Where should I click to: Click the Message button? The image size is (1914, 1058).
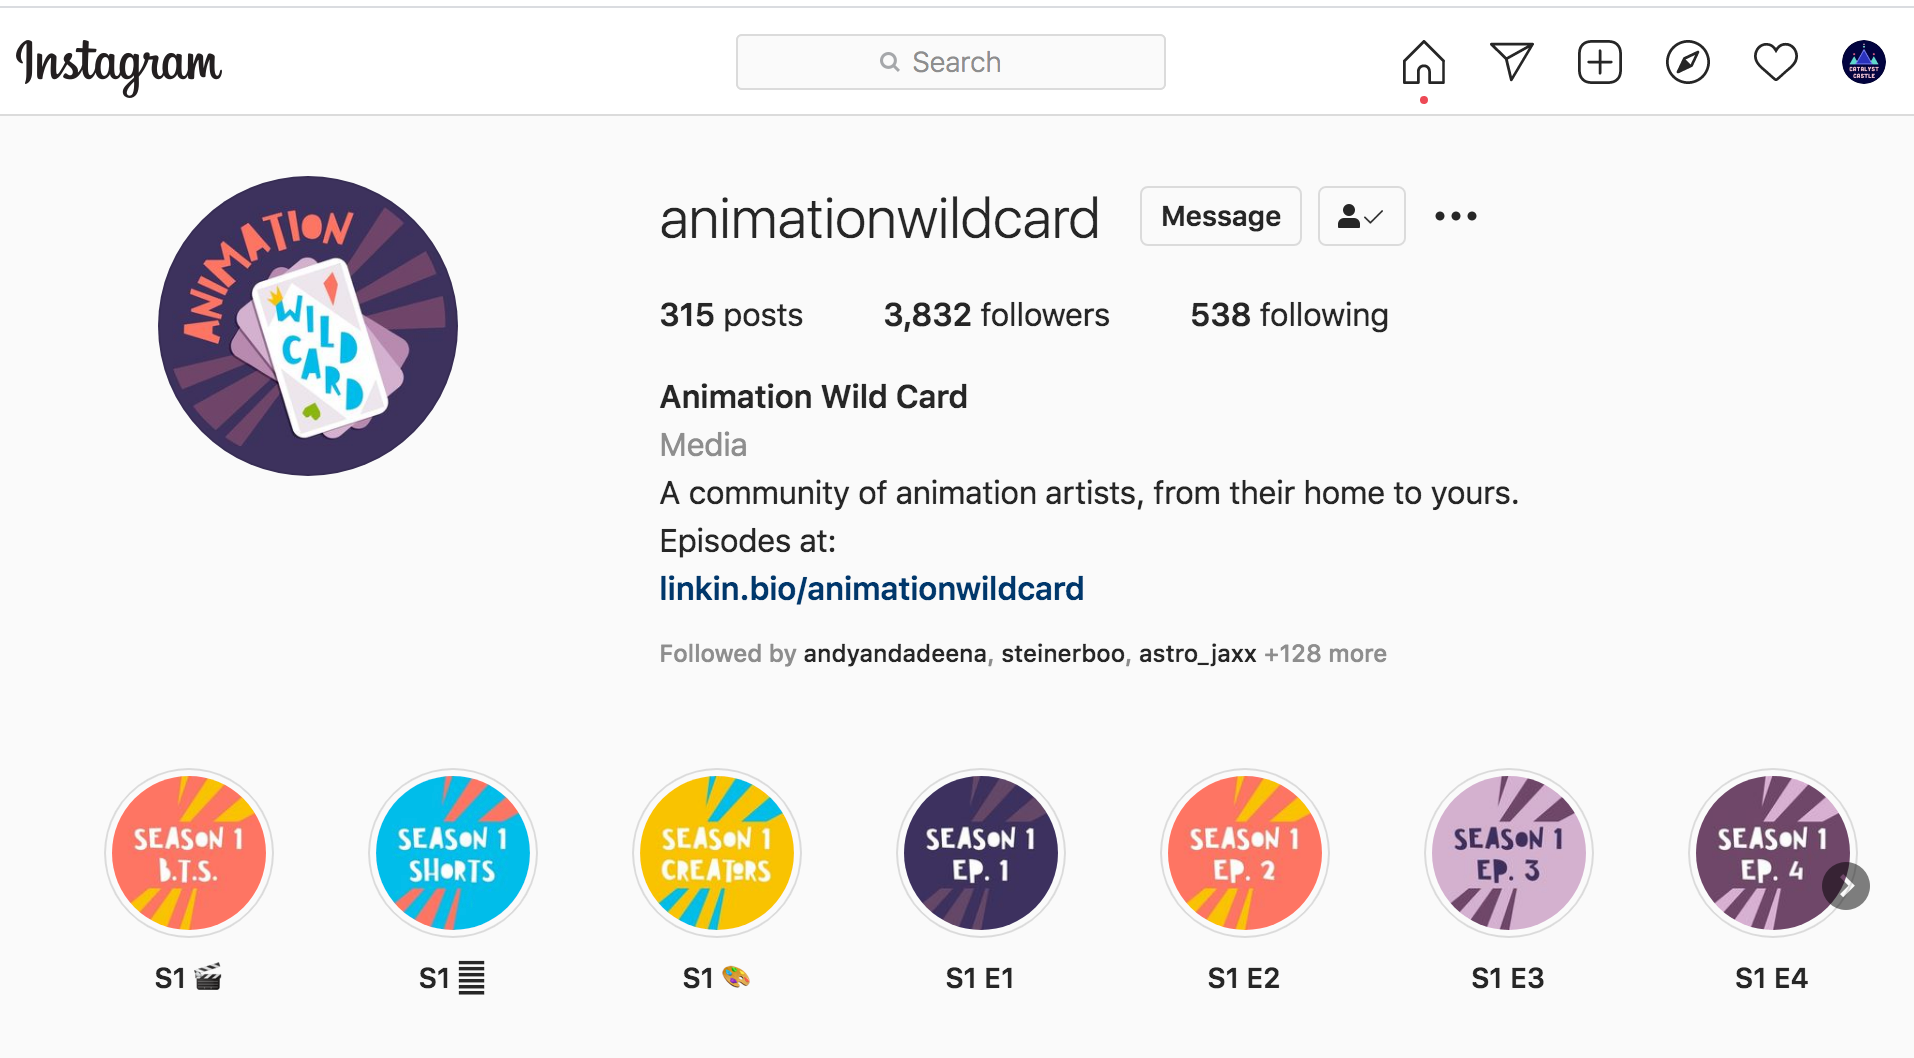coord(1220,216)
